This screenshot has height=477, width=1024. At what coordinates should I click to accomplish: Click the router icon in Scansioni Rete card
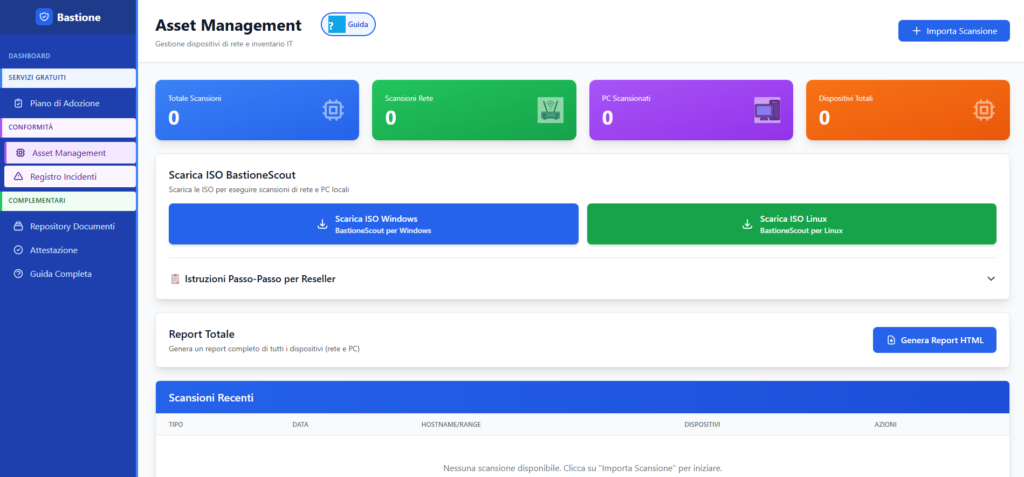(550, 110)
